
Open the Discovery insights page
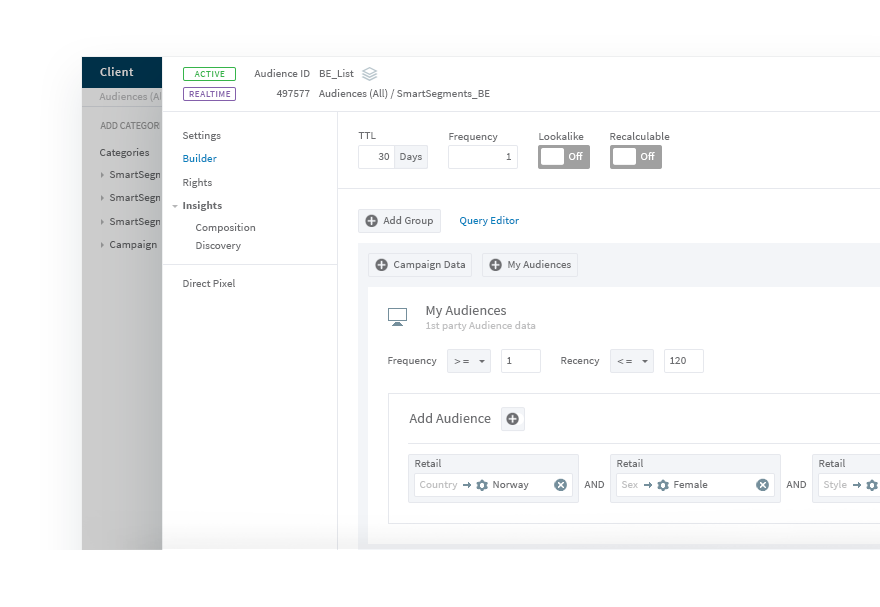[218, 246]
